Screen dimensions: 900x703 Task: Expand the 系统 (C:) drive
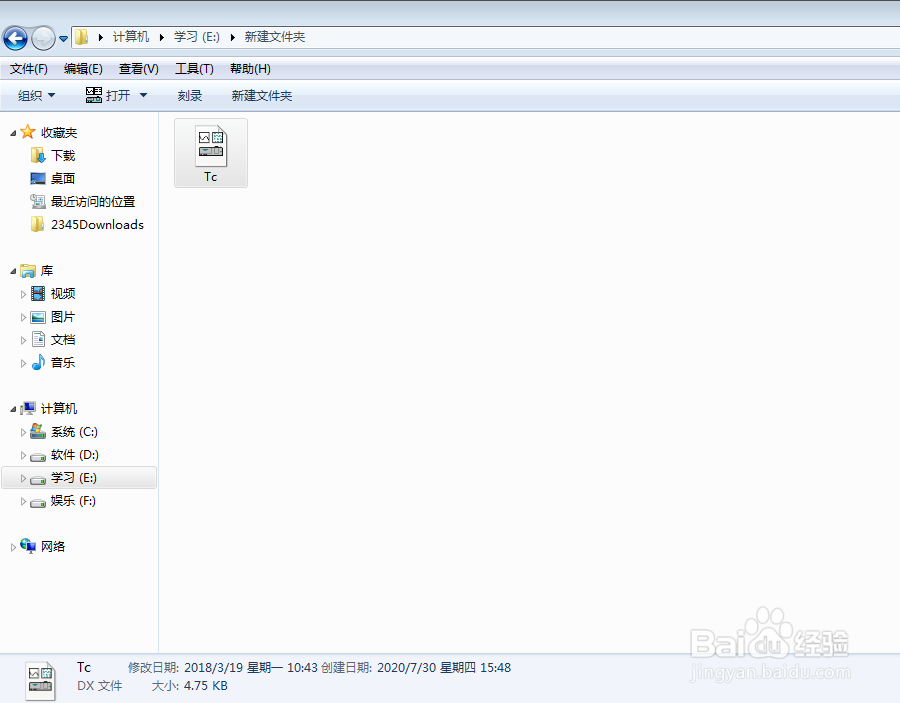click(x=23, y=432)
